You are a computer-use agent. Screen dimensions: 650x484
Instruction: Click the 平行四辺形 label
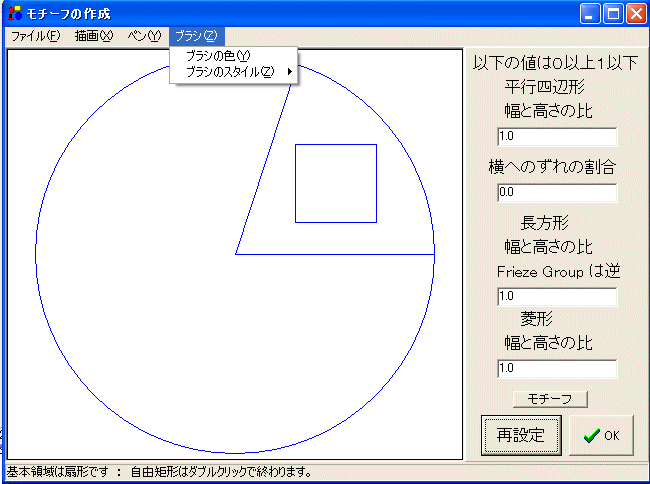pyautogui.click(x=544, y=87)
